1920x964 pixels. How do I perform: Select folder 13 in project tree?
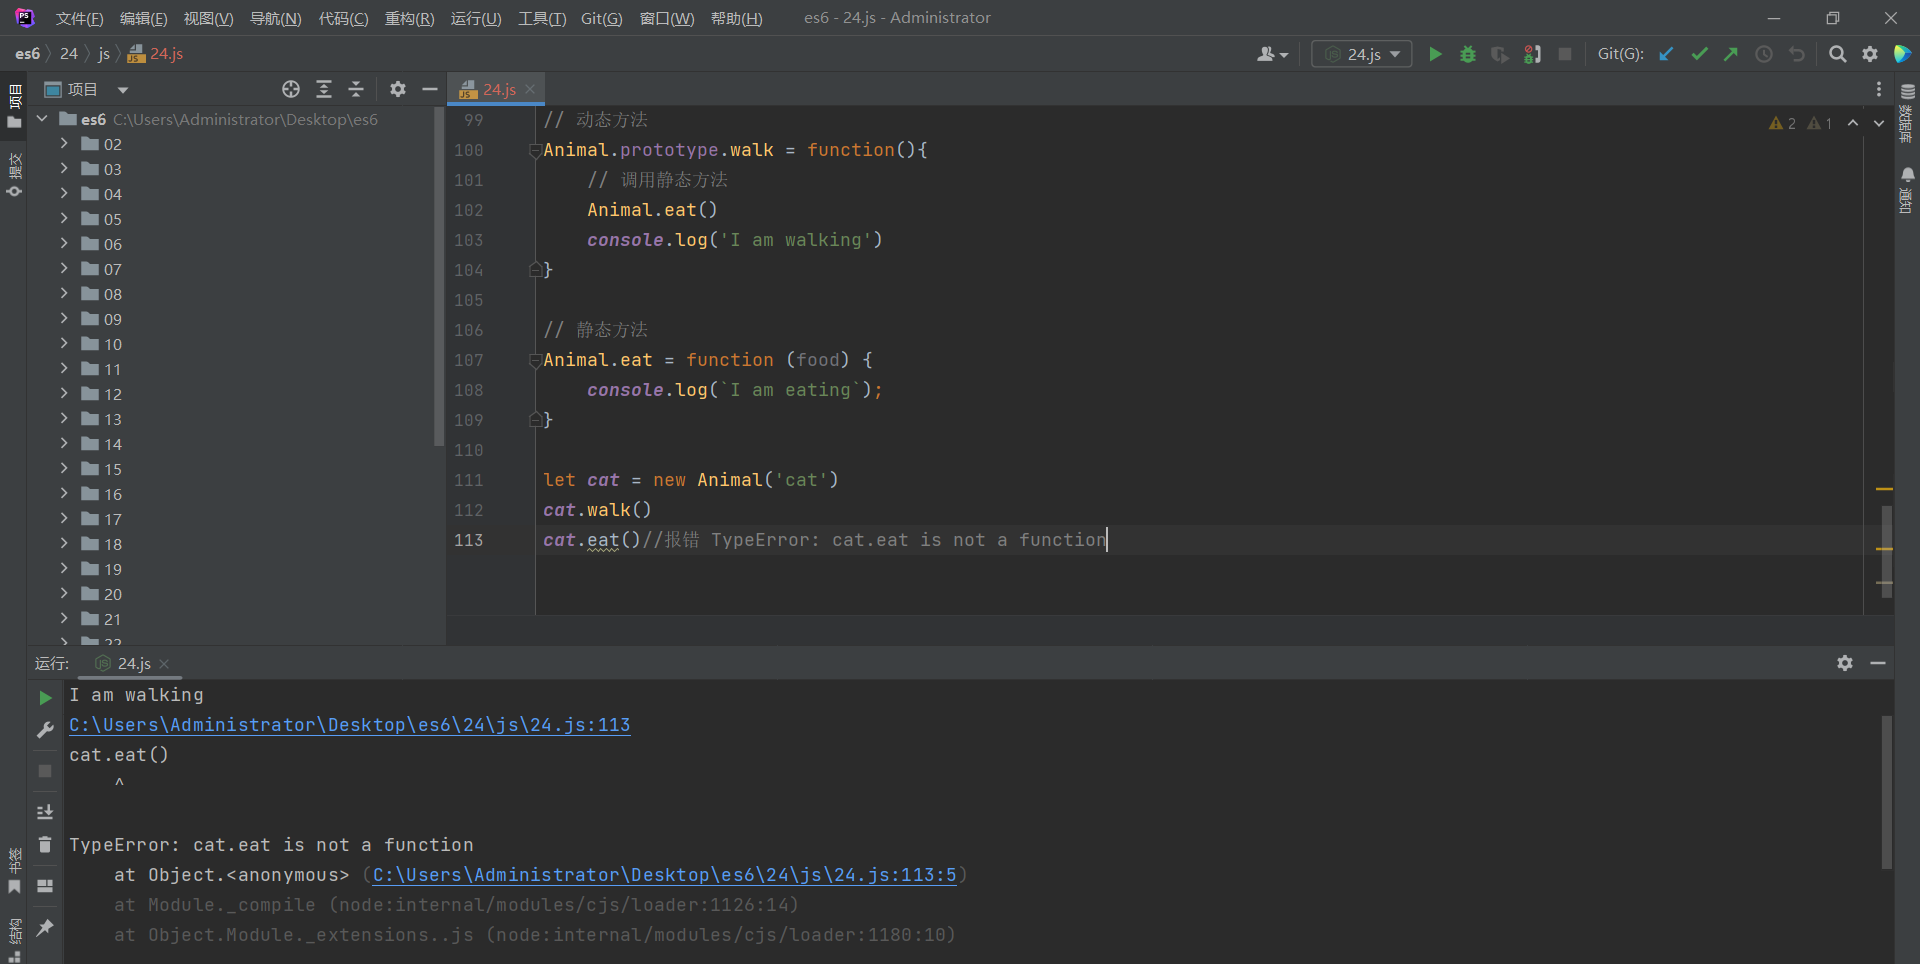coord(112,418)
